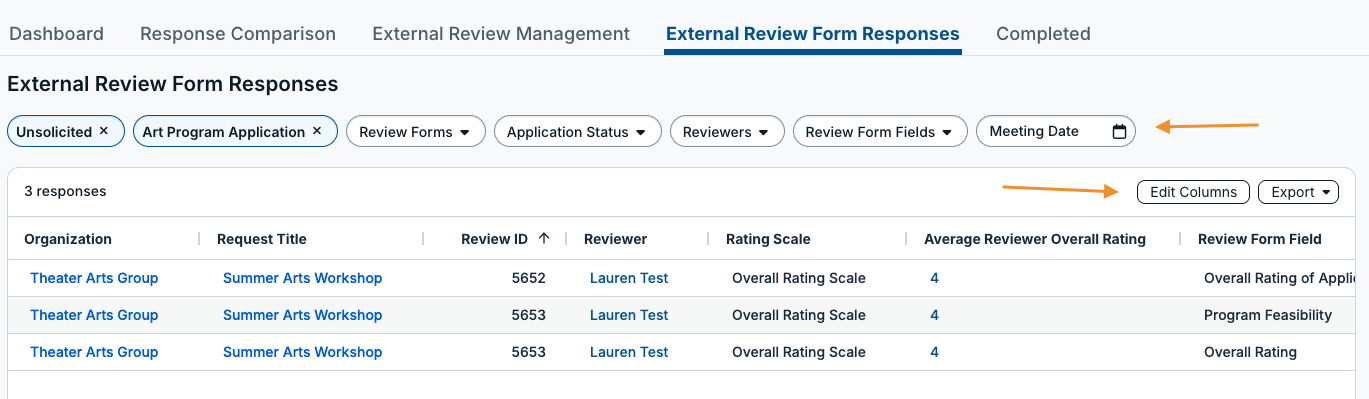Screen dimensions: 1369x399
Task: Open Summer Arts Workshop link for review 5652
Action: coord(302,278)
